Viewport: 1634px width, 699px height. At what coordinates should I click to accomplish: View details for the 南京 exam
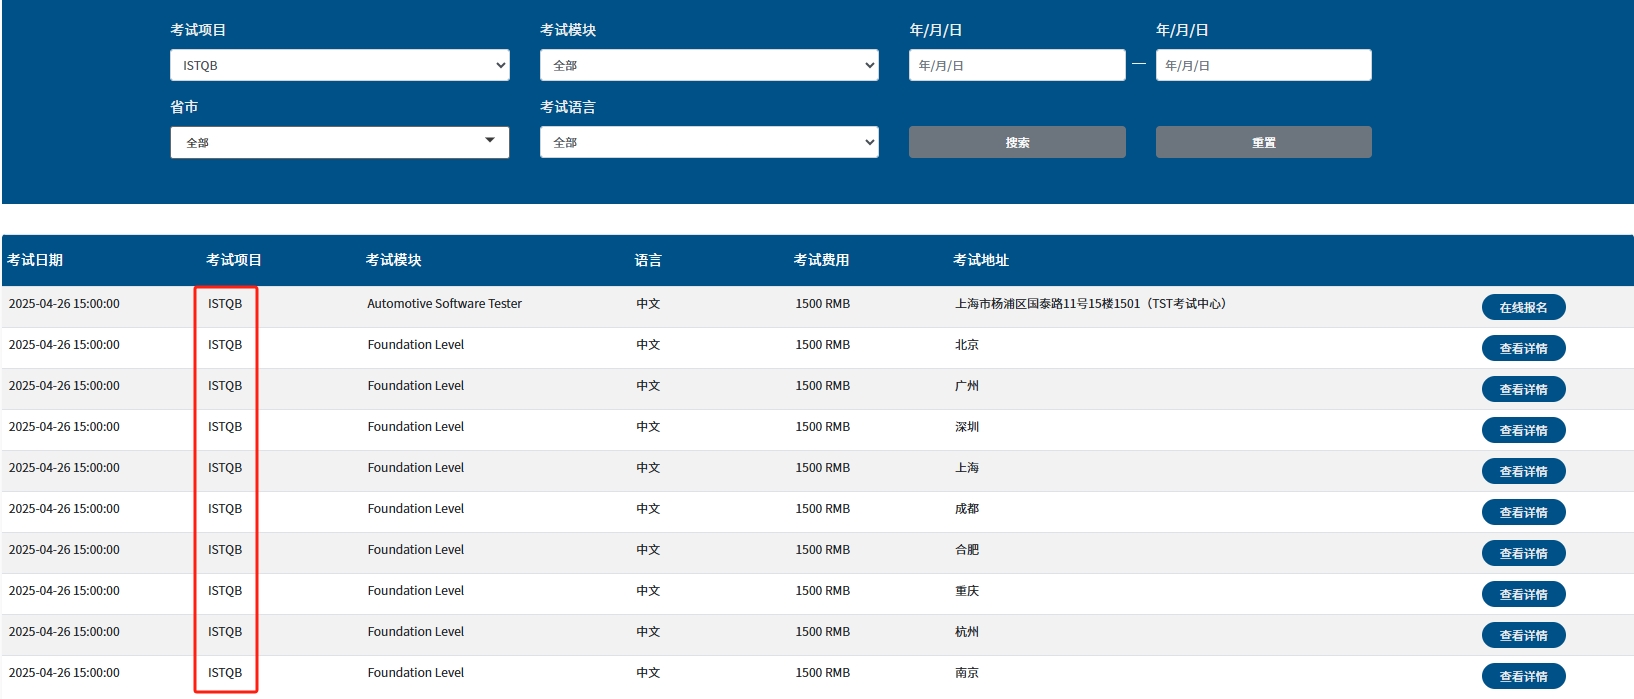coord(1523,676)
